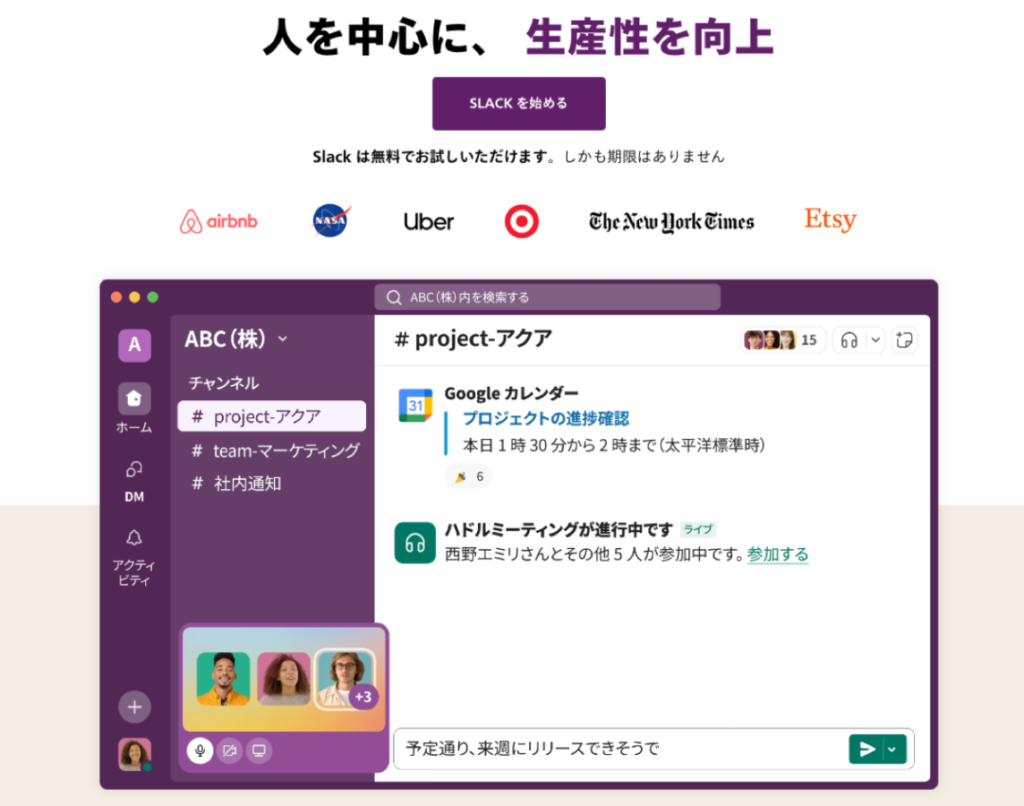The width and height of the screenshot is (1024, 806).
Task: Click the SLACK を始める button
Action: pyautogui.click(x=518, y=103)
